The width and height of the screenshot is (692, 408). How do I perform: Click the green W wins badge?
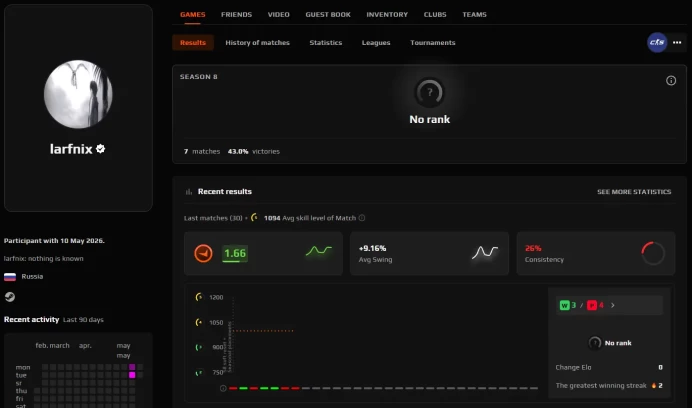564,305
